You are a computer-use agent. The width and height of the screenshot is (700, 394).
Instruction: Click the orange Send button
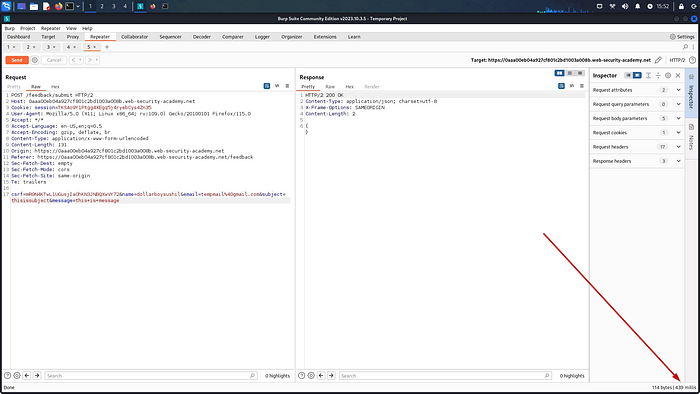click(17, 60)
